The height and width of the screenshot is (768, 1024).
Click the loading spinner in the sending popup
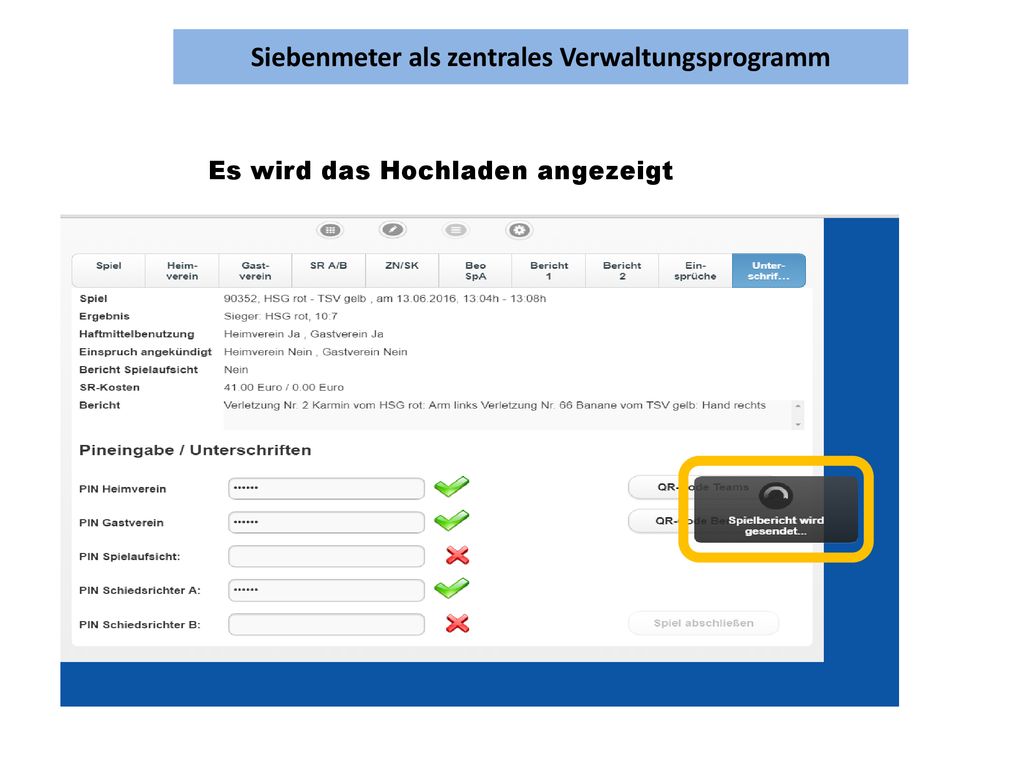pos(775,496)
